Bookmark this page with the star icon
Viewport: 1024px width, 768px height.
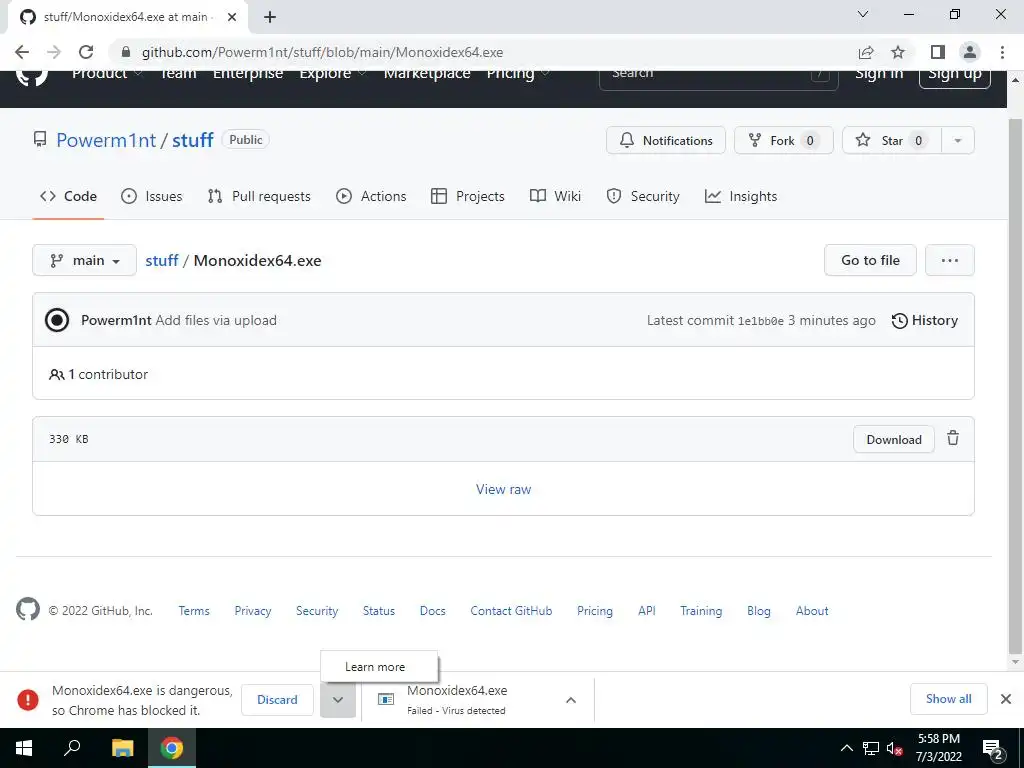click(898, 52)
